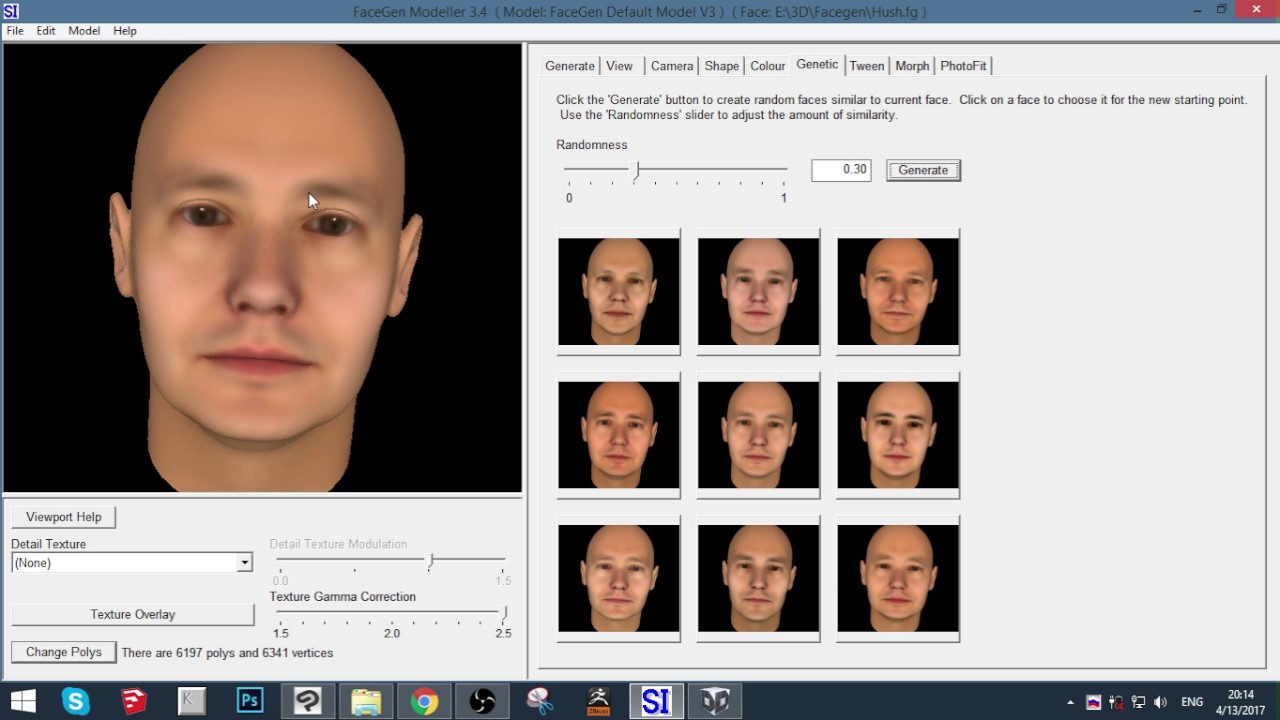Open OBS Studio from the taskbar
The width and height of the screenshot is (1280, 720).
pyautogui.click(x=482, y=701)
